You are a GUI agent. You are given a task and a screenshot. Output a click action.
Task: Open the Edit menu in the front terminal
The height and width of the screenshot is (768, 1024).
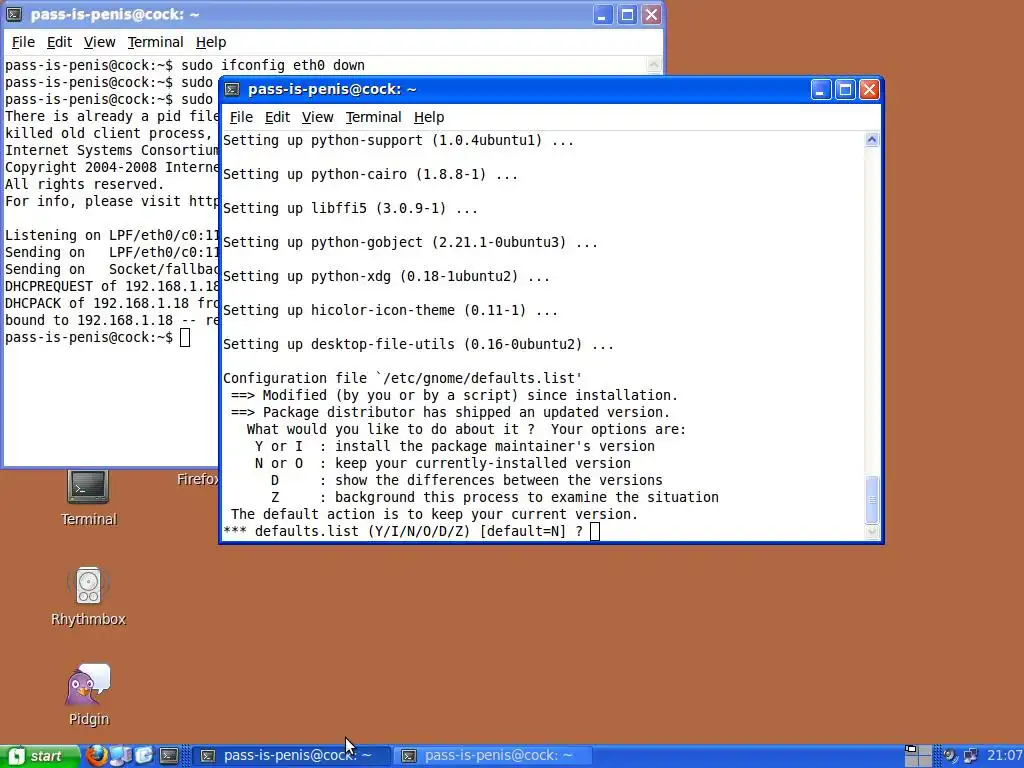tap(277, 117)
